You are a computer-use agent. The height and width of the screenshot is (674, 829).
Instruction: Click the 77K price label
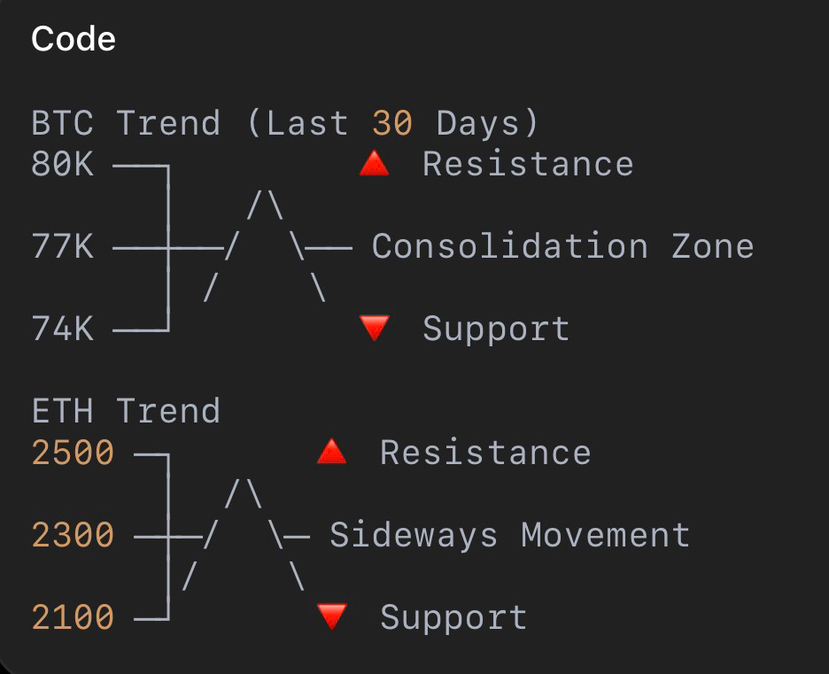[x=62, y=246]
